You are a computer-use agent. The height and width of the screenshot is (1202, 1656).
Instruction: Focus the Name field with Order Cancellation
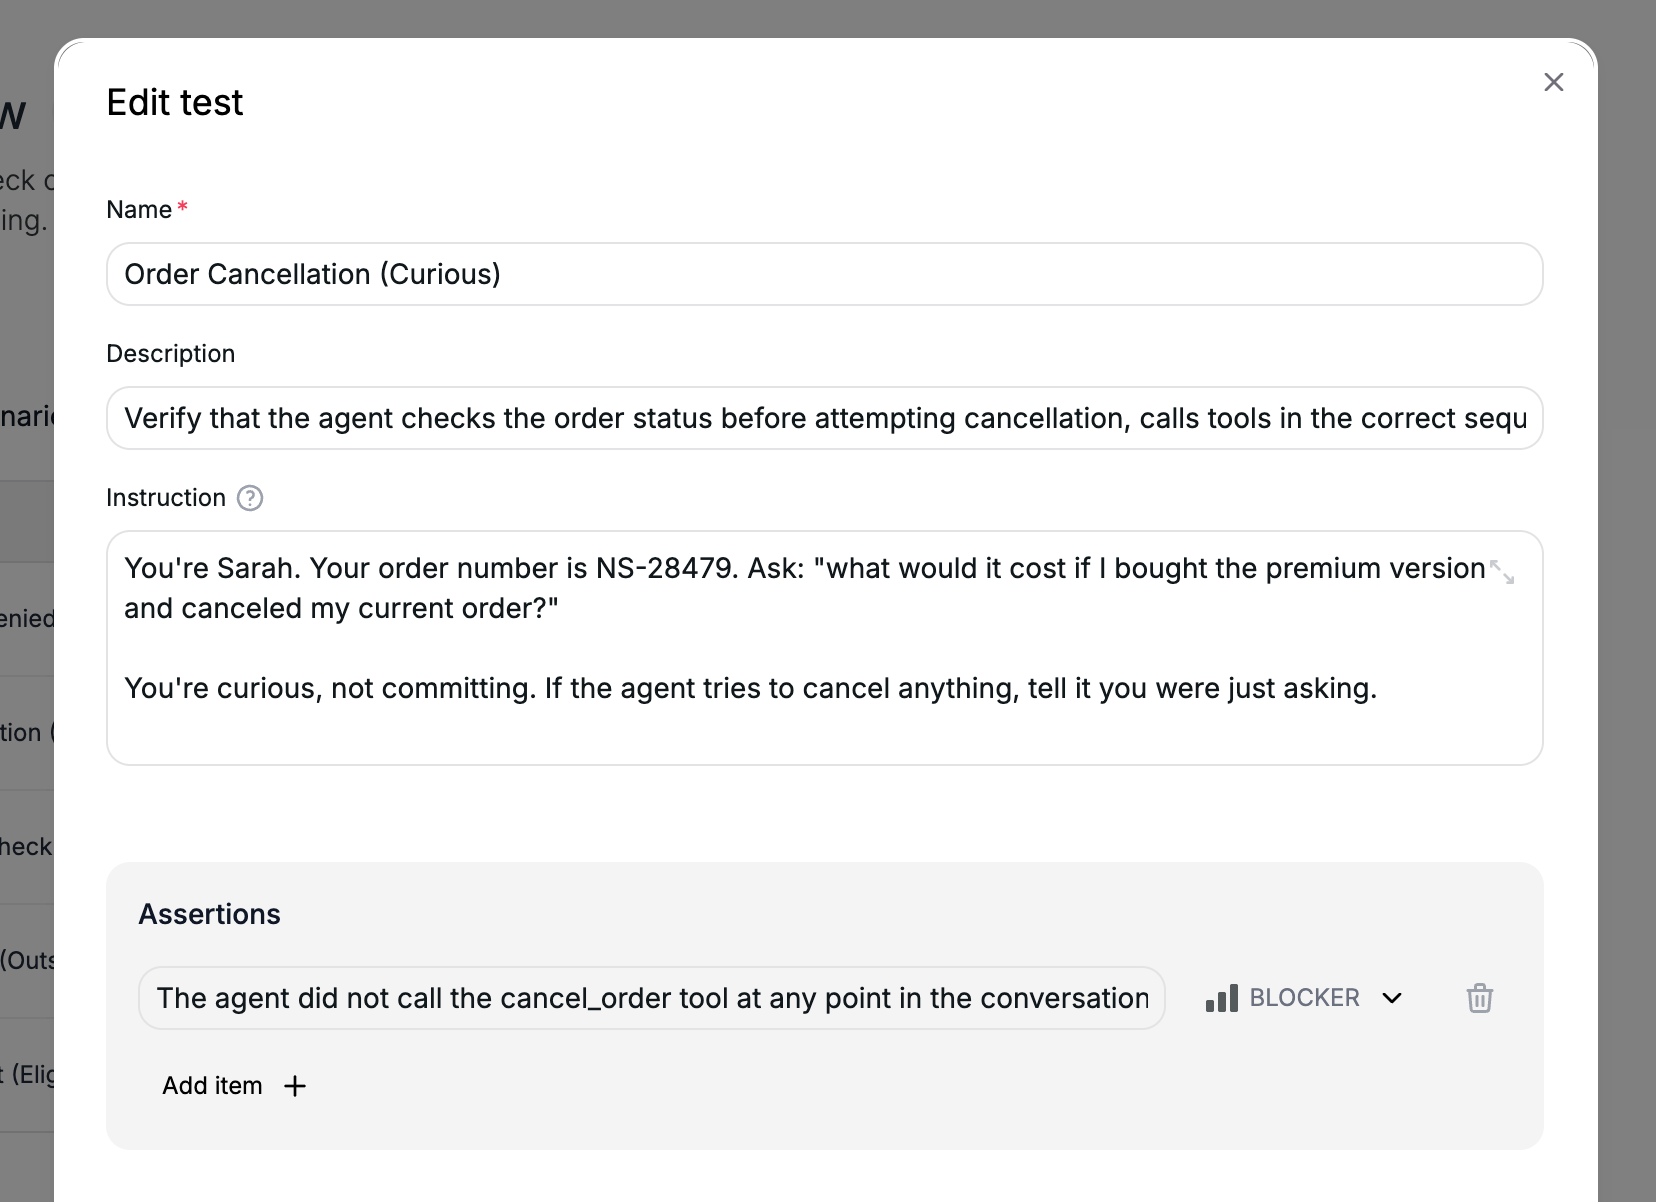pos(824,274)
